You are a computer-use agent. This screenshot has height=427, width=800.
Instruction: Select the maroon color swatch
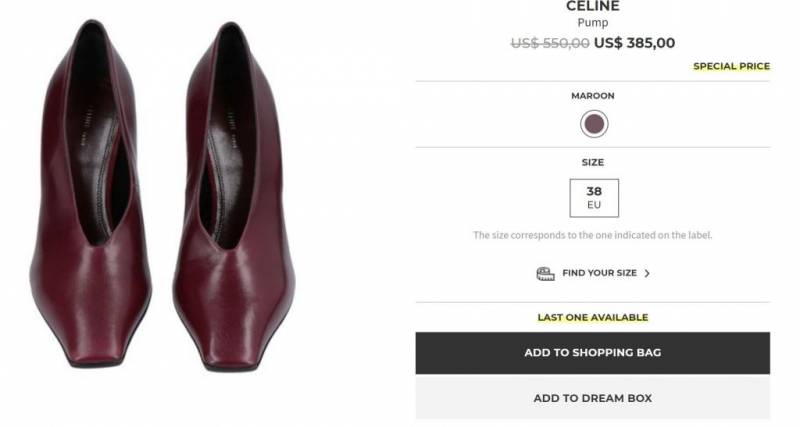(594, 125)
